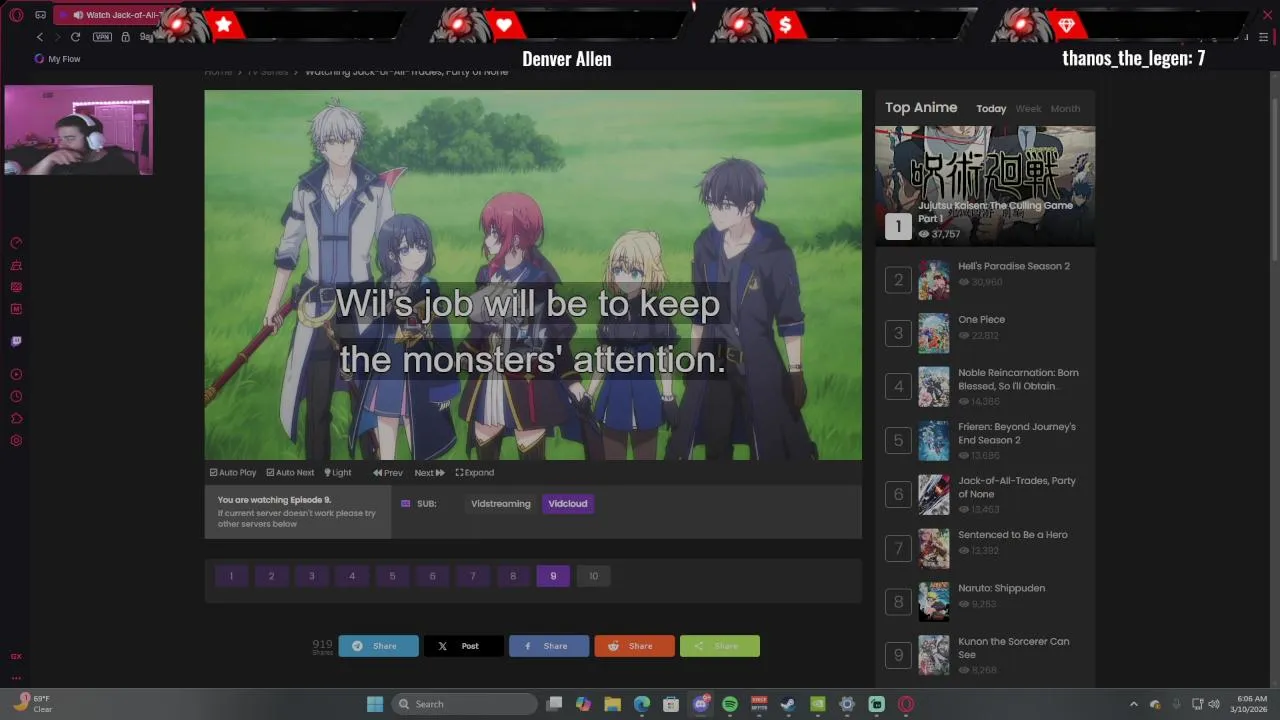Open Sentenced to Be a Hero
Viewport: 1280px width, 720px height.
pos(1013,535)
